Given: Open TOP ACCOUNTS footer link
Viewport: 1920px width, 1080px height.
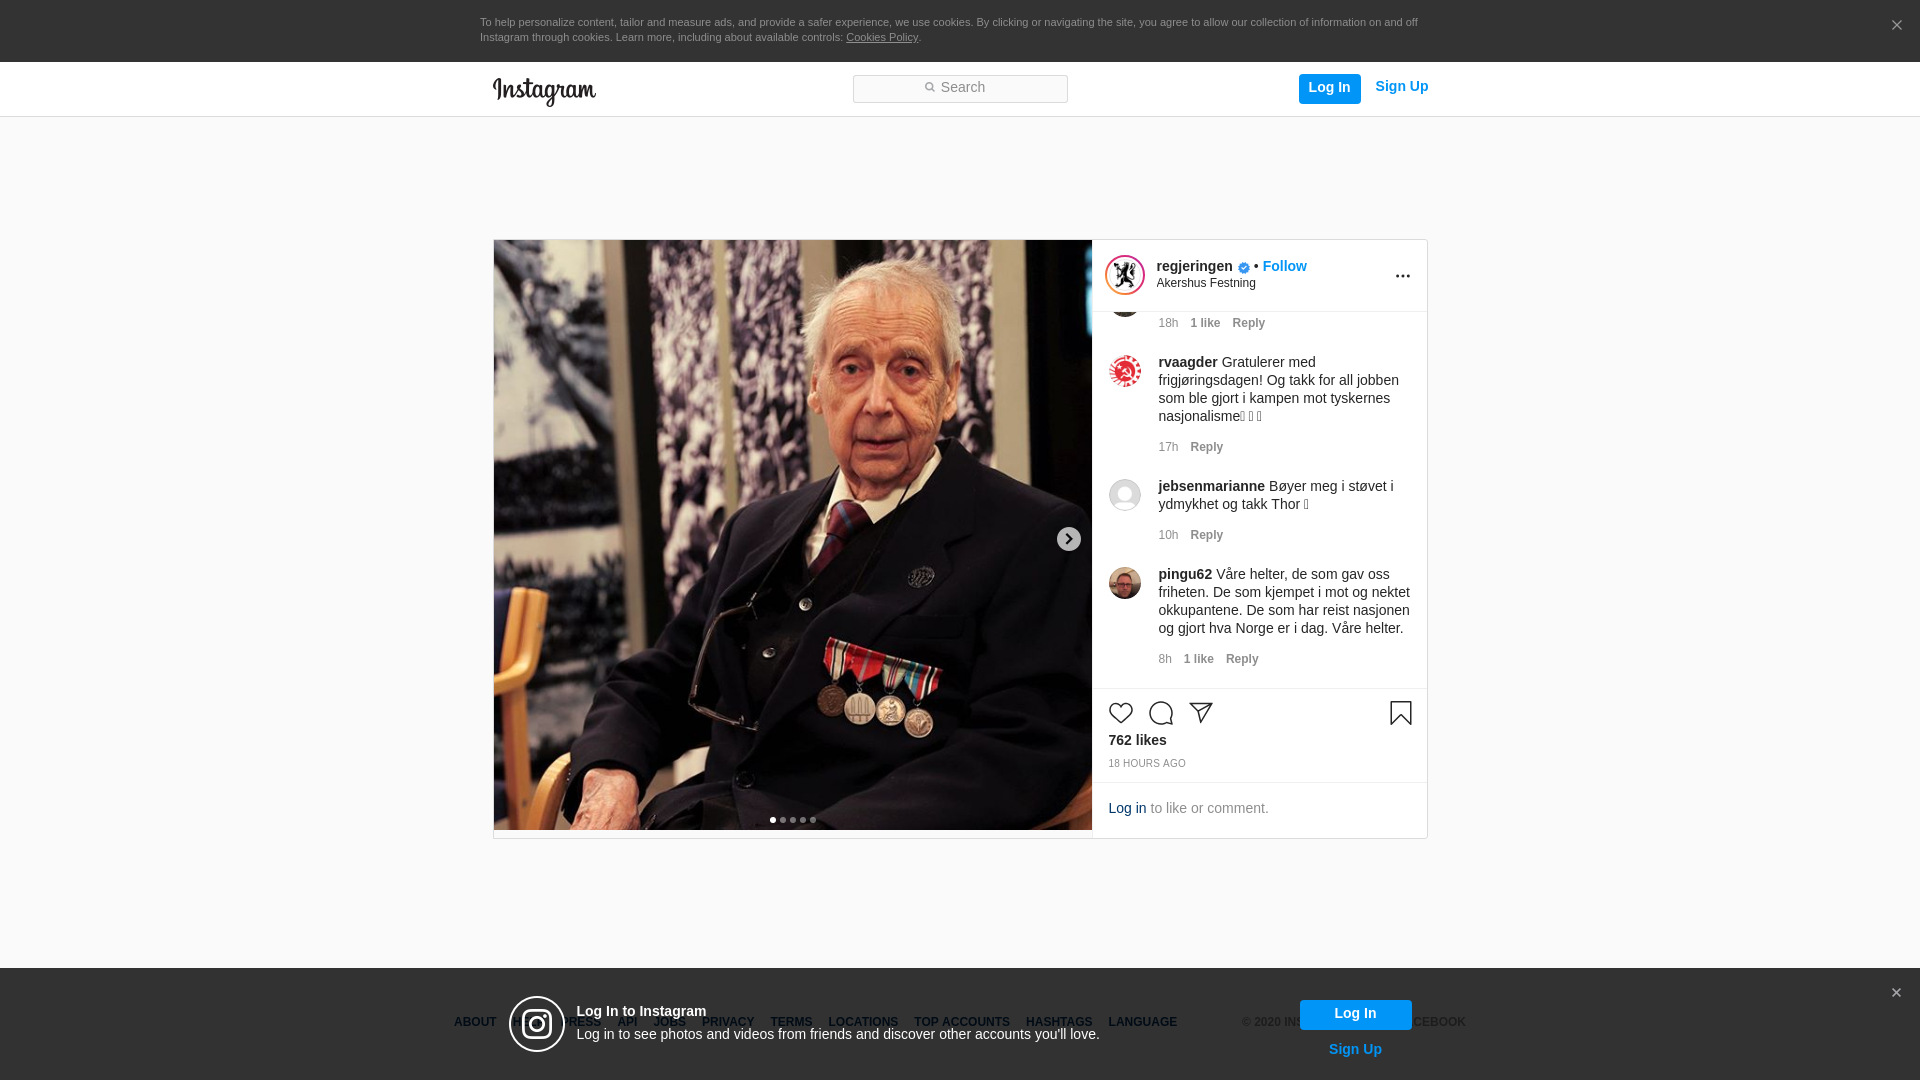Looking at the screenshot, I should pos(961,1022).
